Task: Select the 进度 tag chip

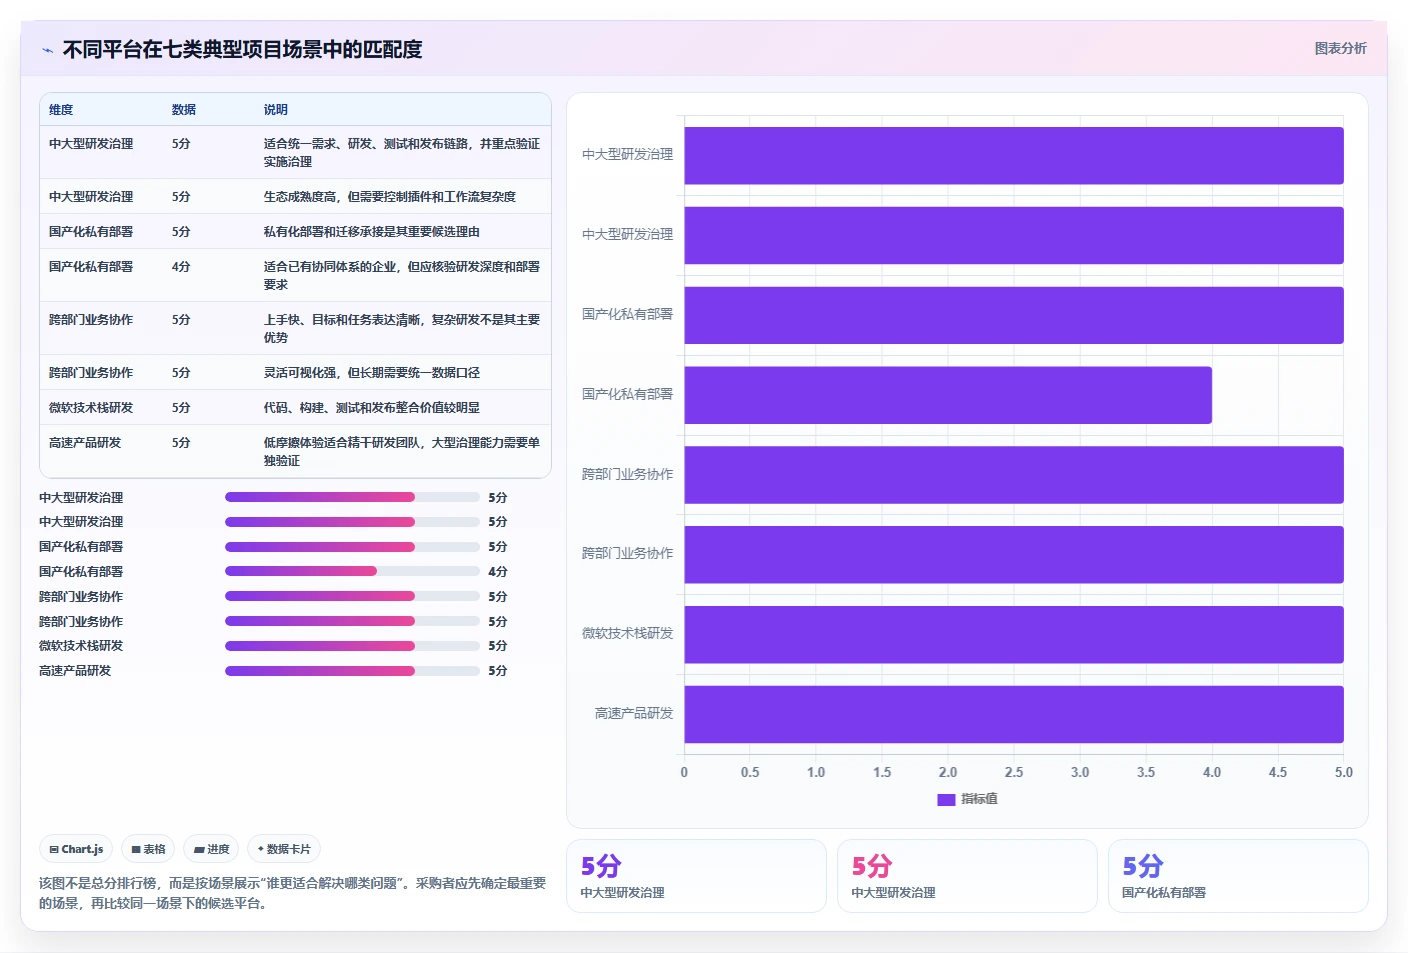Action: coord(211,849)
